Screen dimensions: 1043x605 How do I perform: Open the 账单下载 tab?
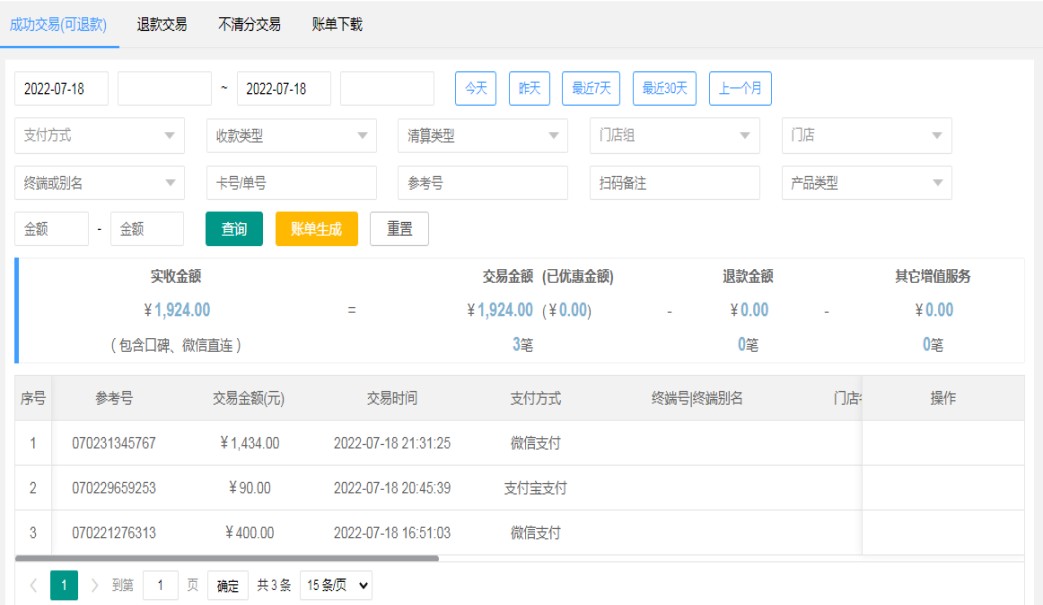click(x=337, y=24)
